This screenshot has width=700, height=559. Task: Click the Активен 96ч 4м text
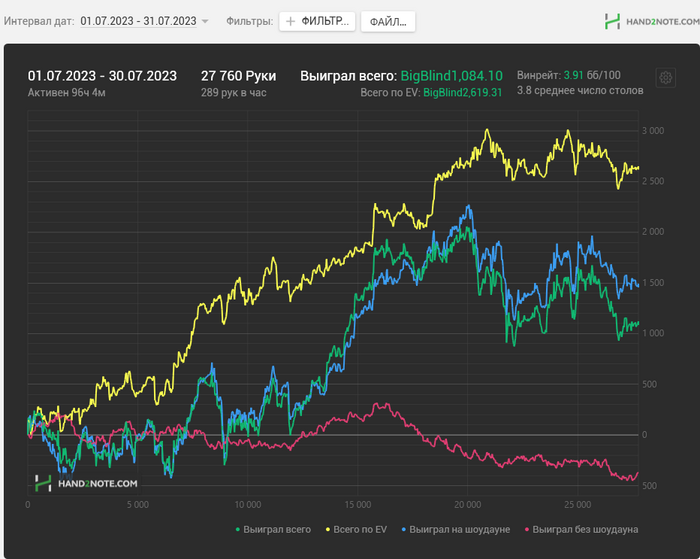pos(67,92)
